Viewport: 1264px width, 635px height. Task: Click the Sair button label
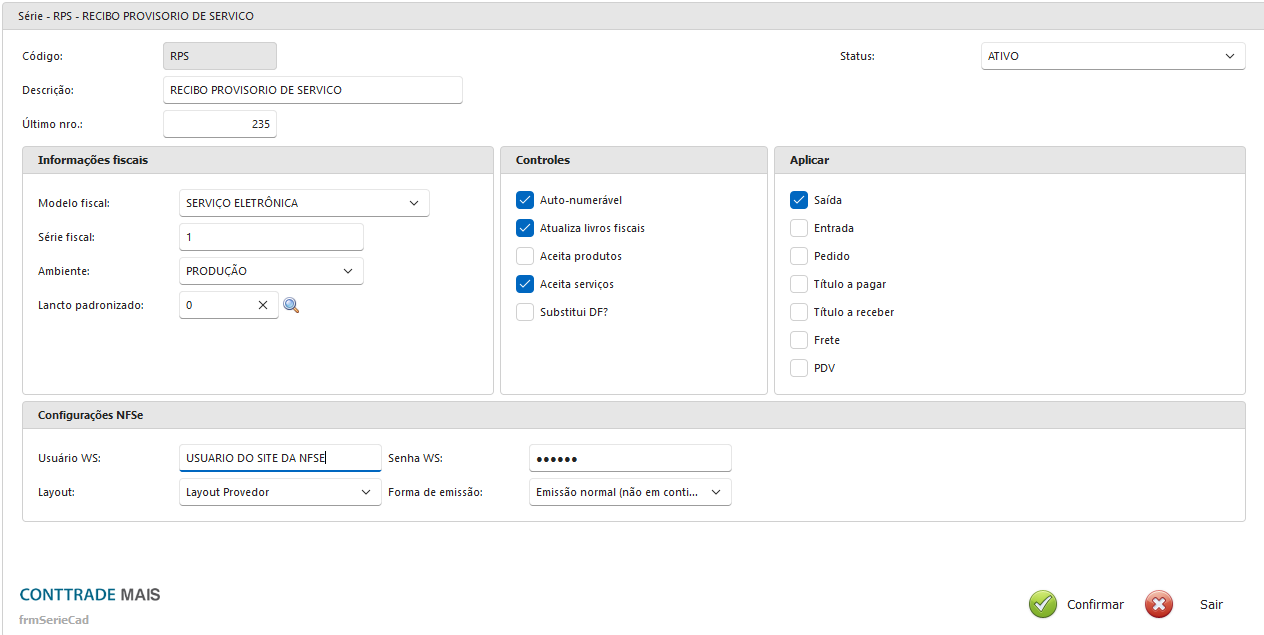pyautogui.click(x=1211, y=604)
